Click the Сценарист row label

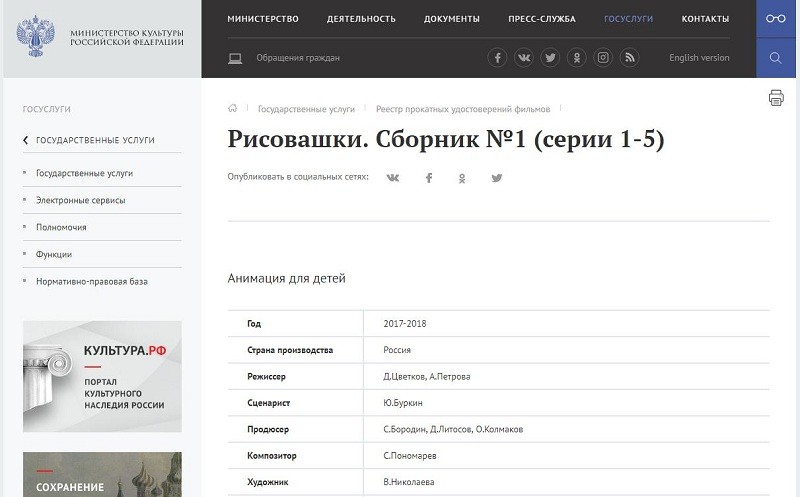268,403
